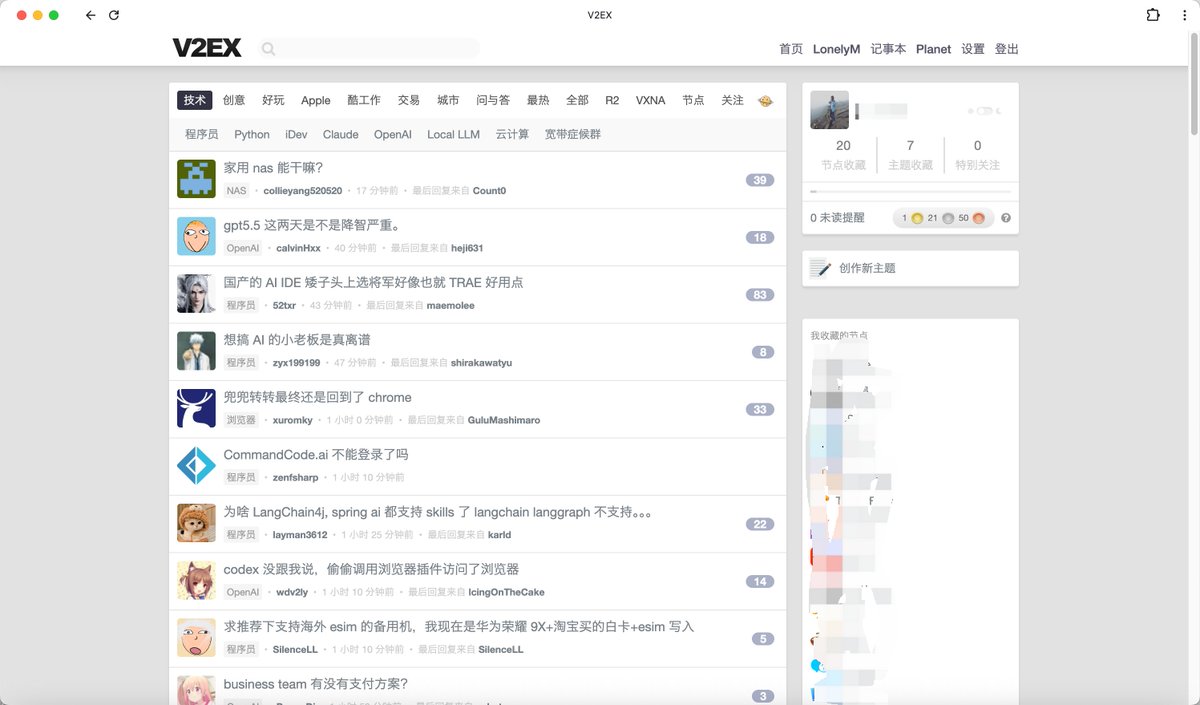Click avatar of collieyang520520's NAS topic
This screenshot has height=705, width=1200.
196,178
